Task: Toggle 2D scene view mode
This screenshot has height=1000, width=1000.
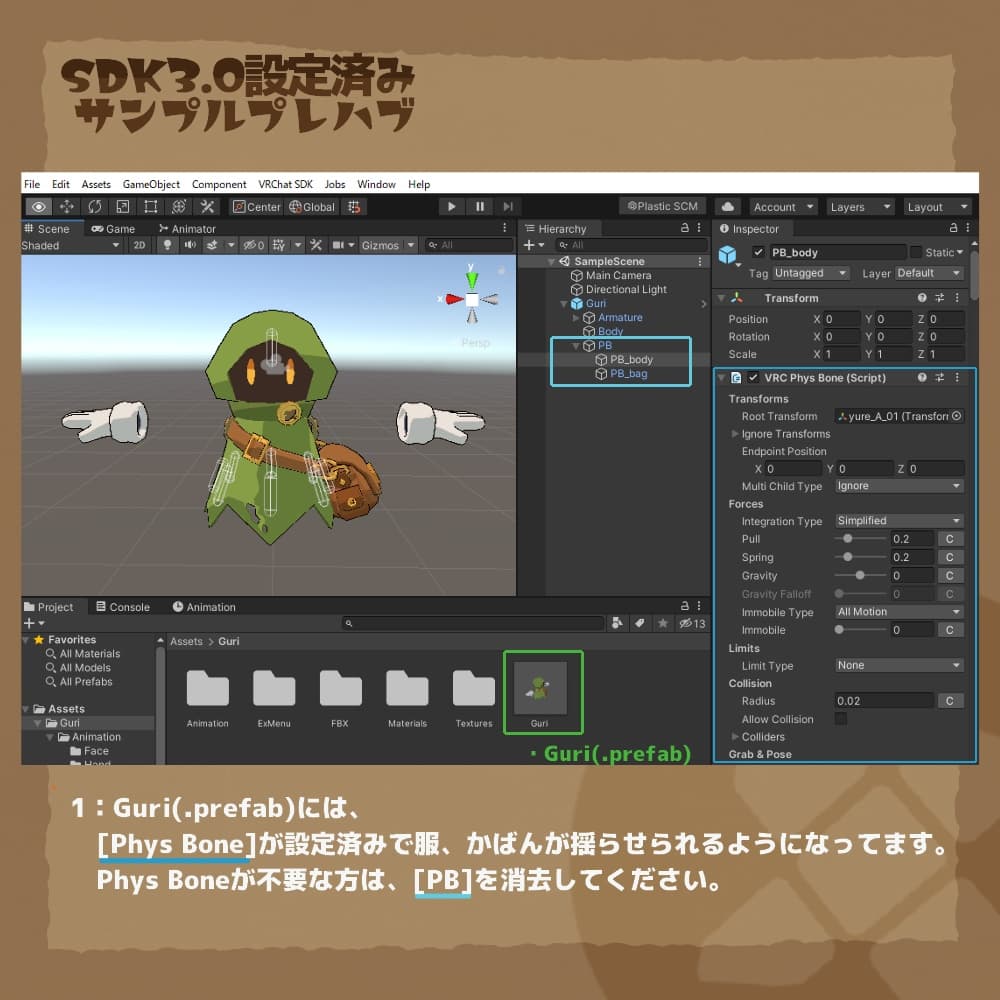Action: (140, 245)
